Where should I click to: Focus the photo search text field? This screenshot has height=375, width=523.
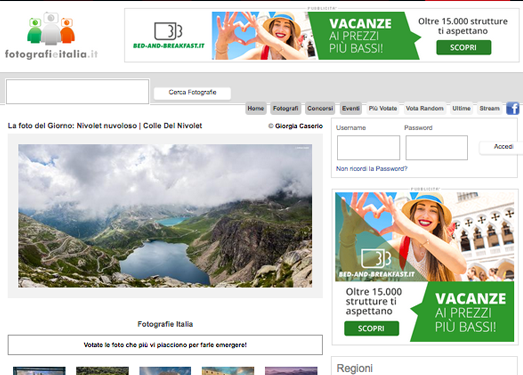point(77,91)
